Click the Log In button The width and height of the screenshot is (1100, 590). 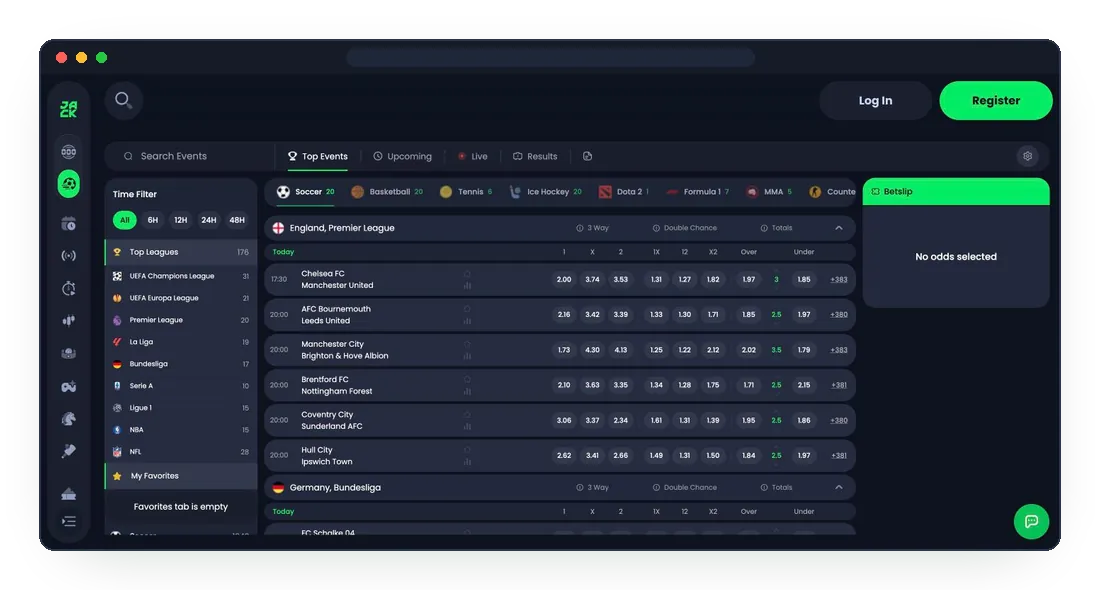coord(875,100)
